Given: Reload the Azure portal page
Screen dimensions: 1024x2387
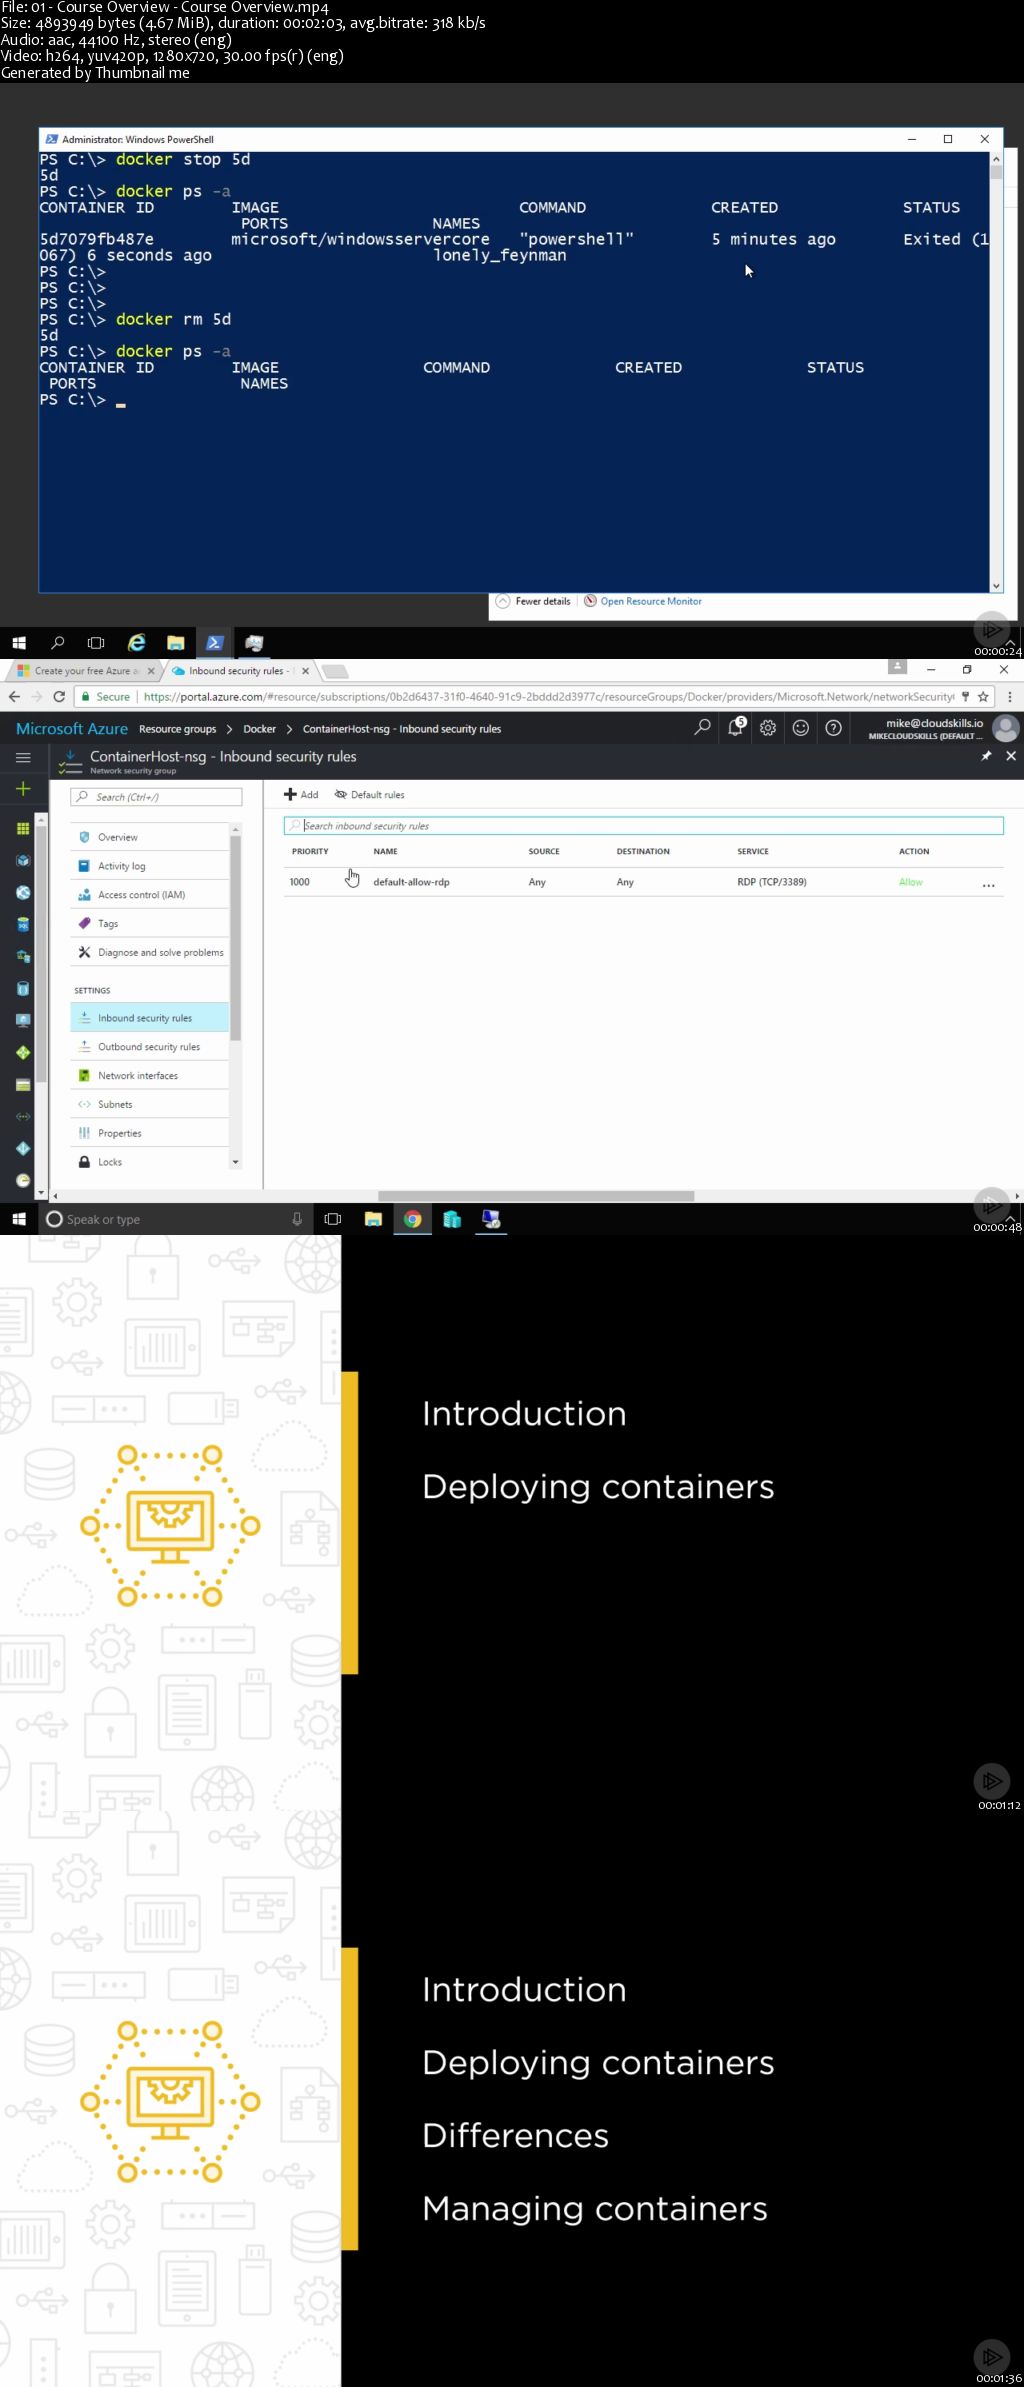Looking at the screenshot, I should (x=59, y=697).
